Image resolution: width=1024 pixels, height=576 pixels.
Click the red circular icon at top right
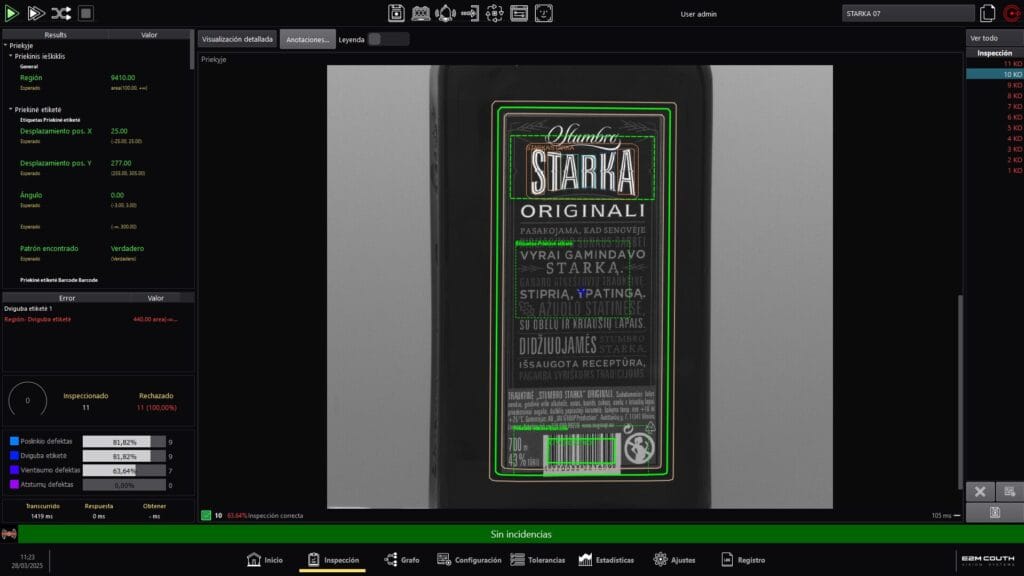tap(1011, 13)
